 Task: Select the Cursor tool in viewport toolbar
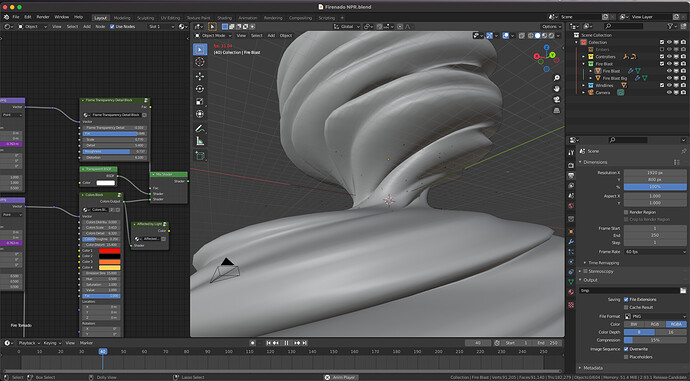200,62
